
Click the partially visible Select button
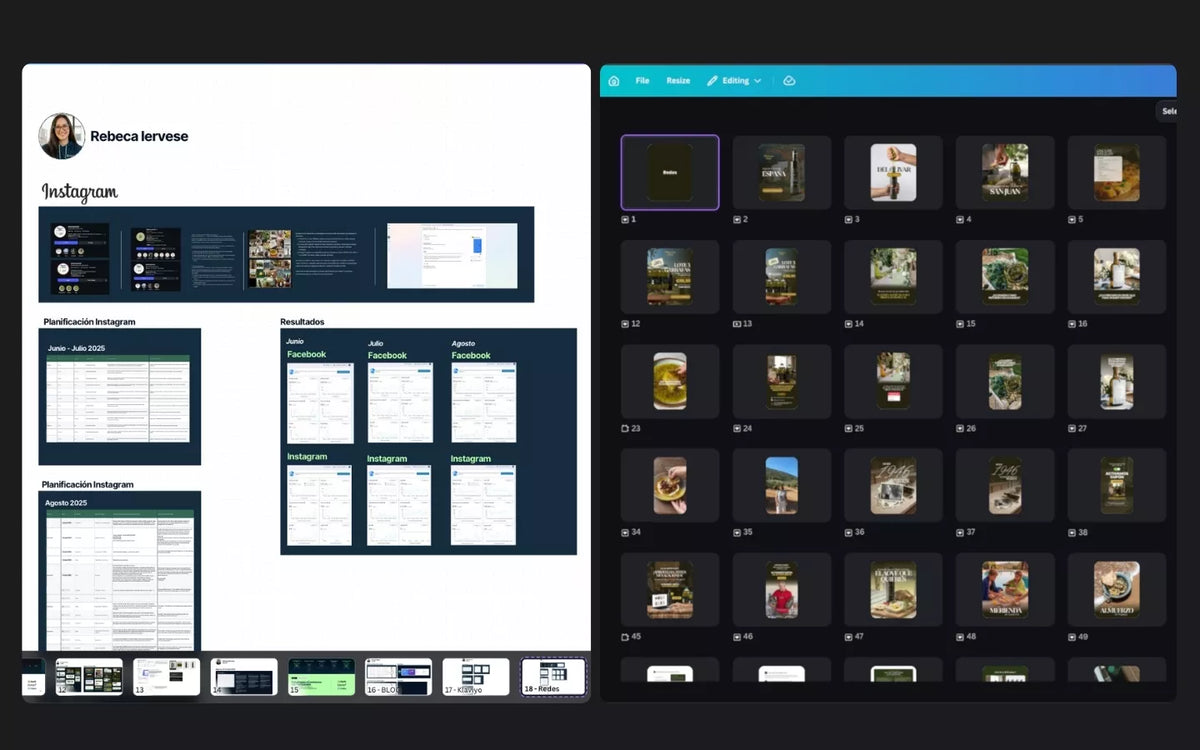coord(1167,111)
